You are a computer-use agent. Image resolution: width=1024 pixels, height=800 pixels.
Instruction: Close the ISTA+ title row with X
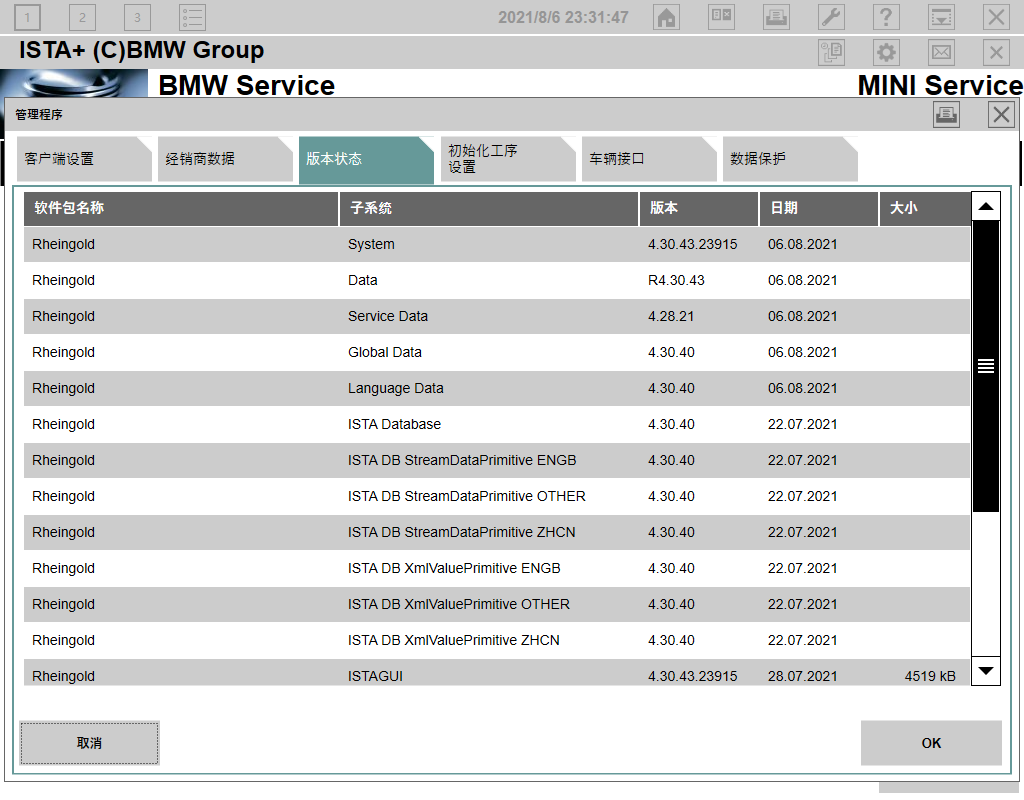(996, 52)
